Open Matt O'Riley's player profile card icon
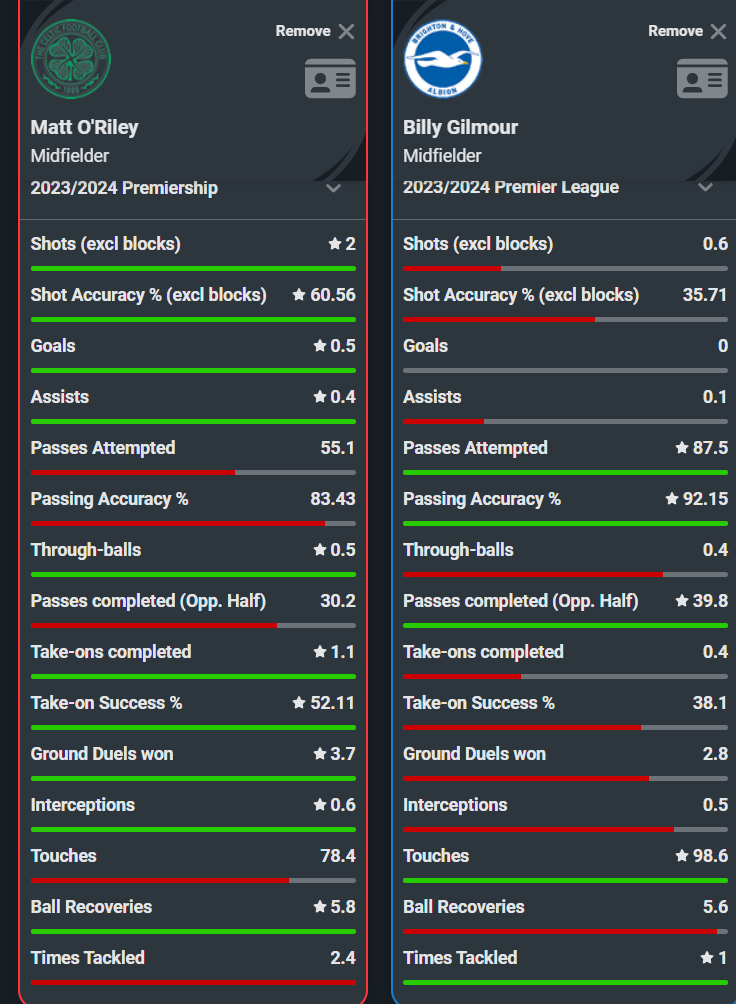This screenshot has height=1004, width=736. coord(330,79)
